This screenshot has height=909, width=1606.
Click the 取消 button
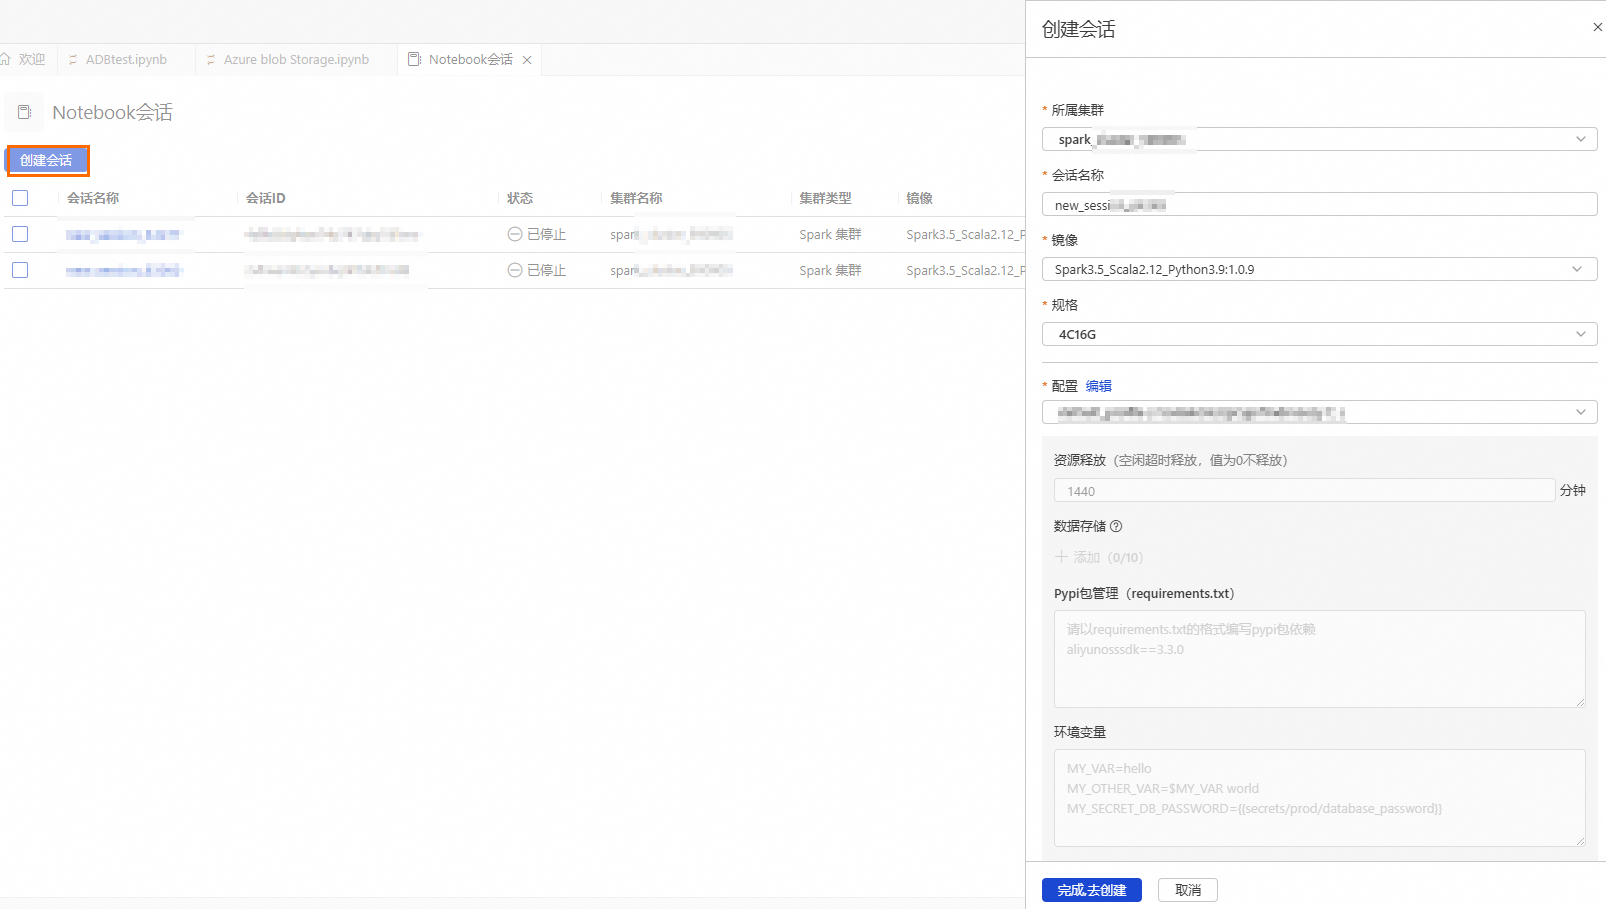click(x=1188, y=890)
